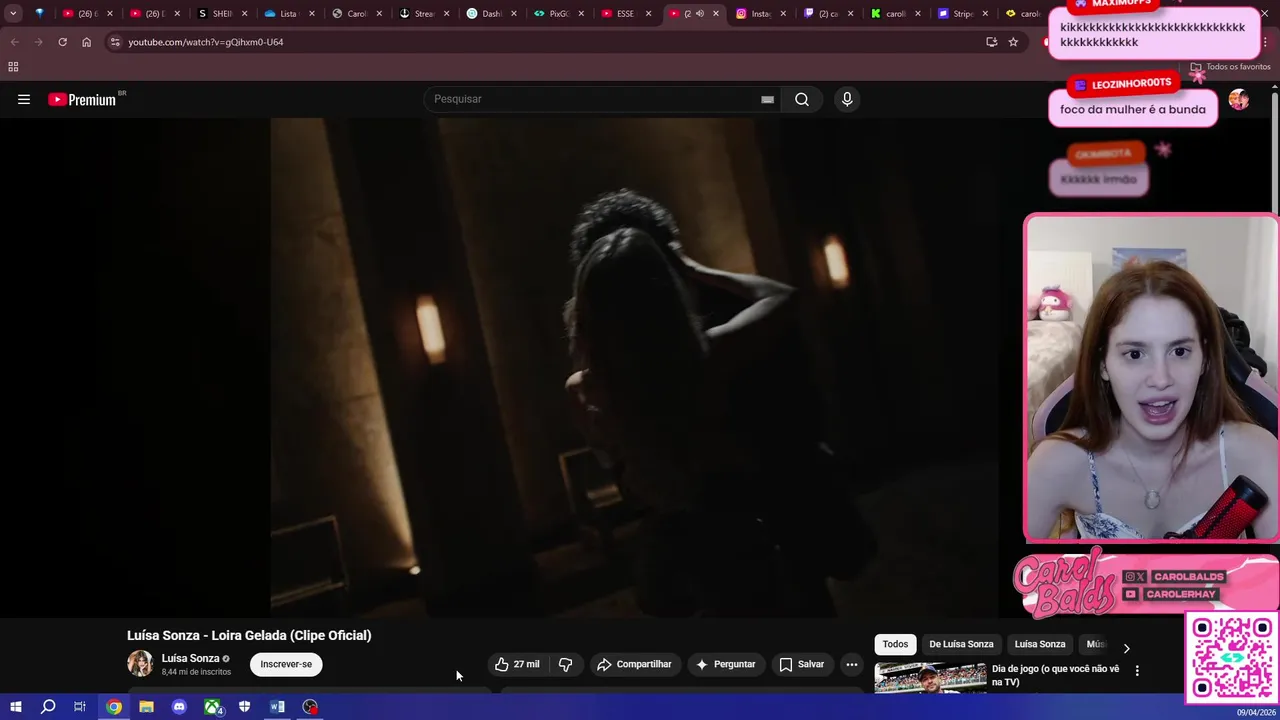Switch to the ESSE browser tab

[x=625, y=14]
